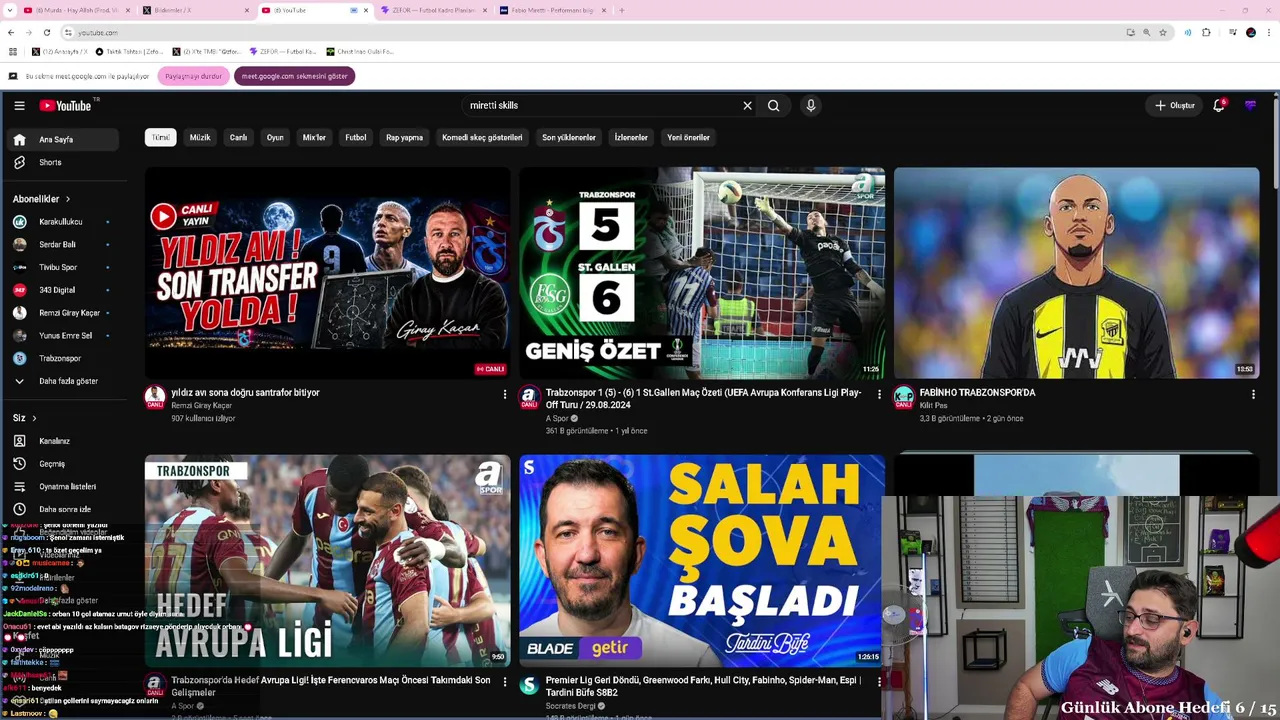This screenshot has height=720, width=1280.
Task: Open the Oynatma listeleri playlist icon
Action: click(19, 487)
